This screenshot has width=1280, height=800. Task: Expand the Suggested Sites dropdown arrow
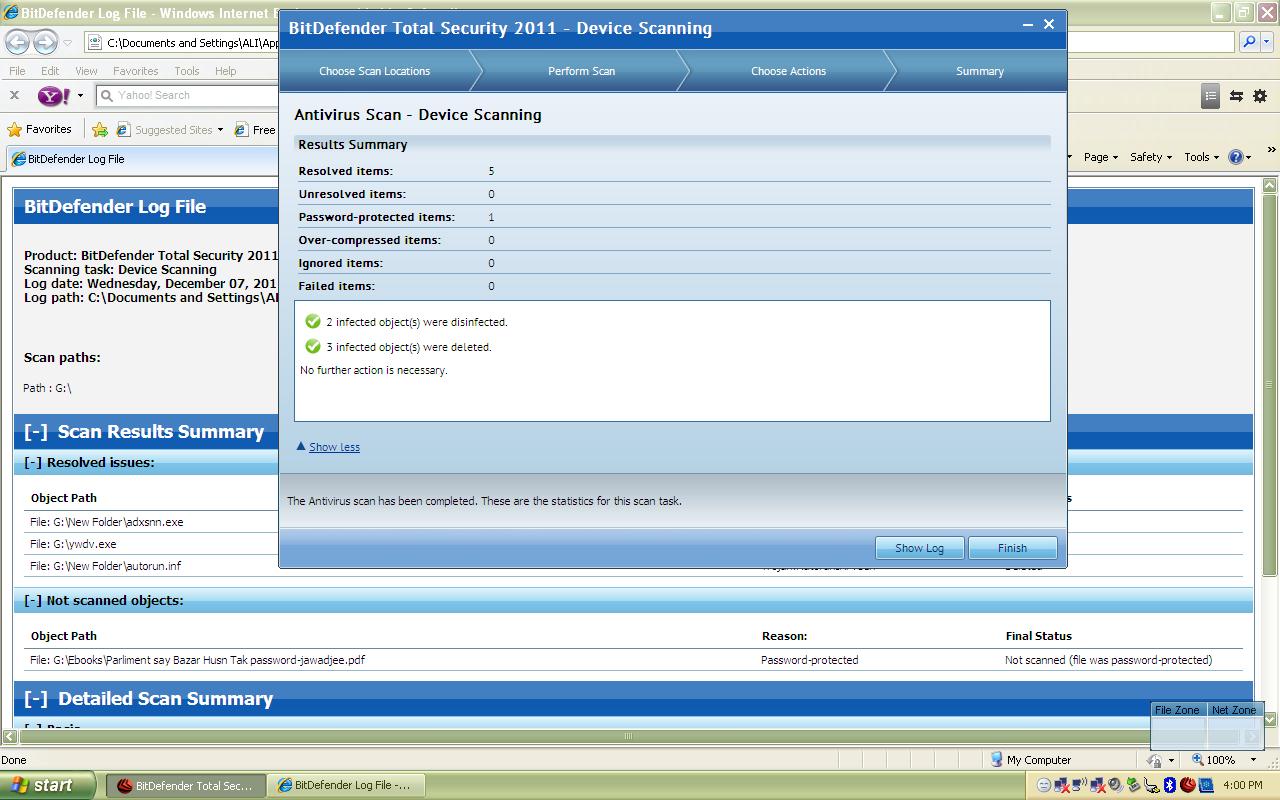pos(220,130)
